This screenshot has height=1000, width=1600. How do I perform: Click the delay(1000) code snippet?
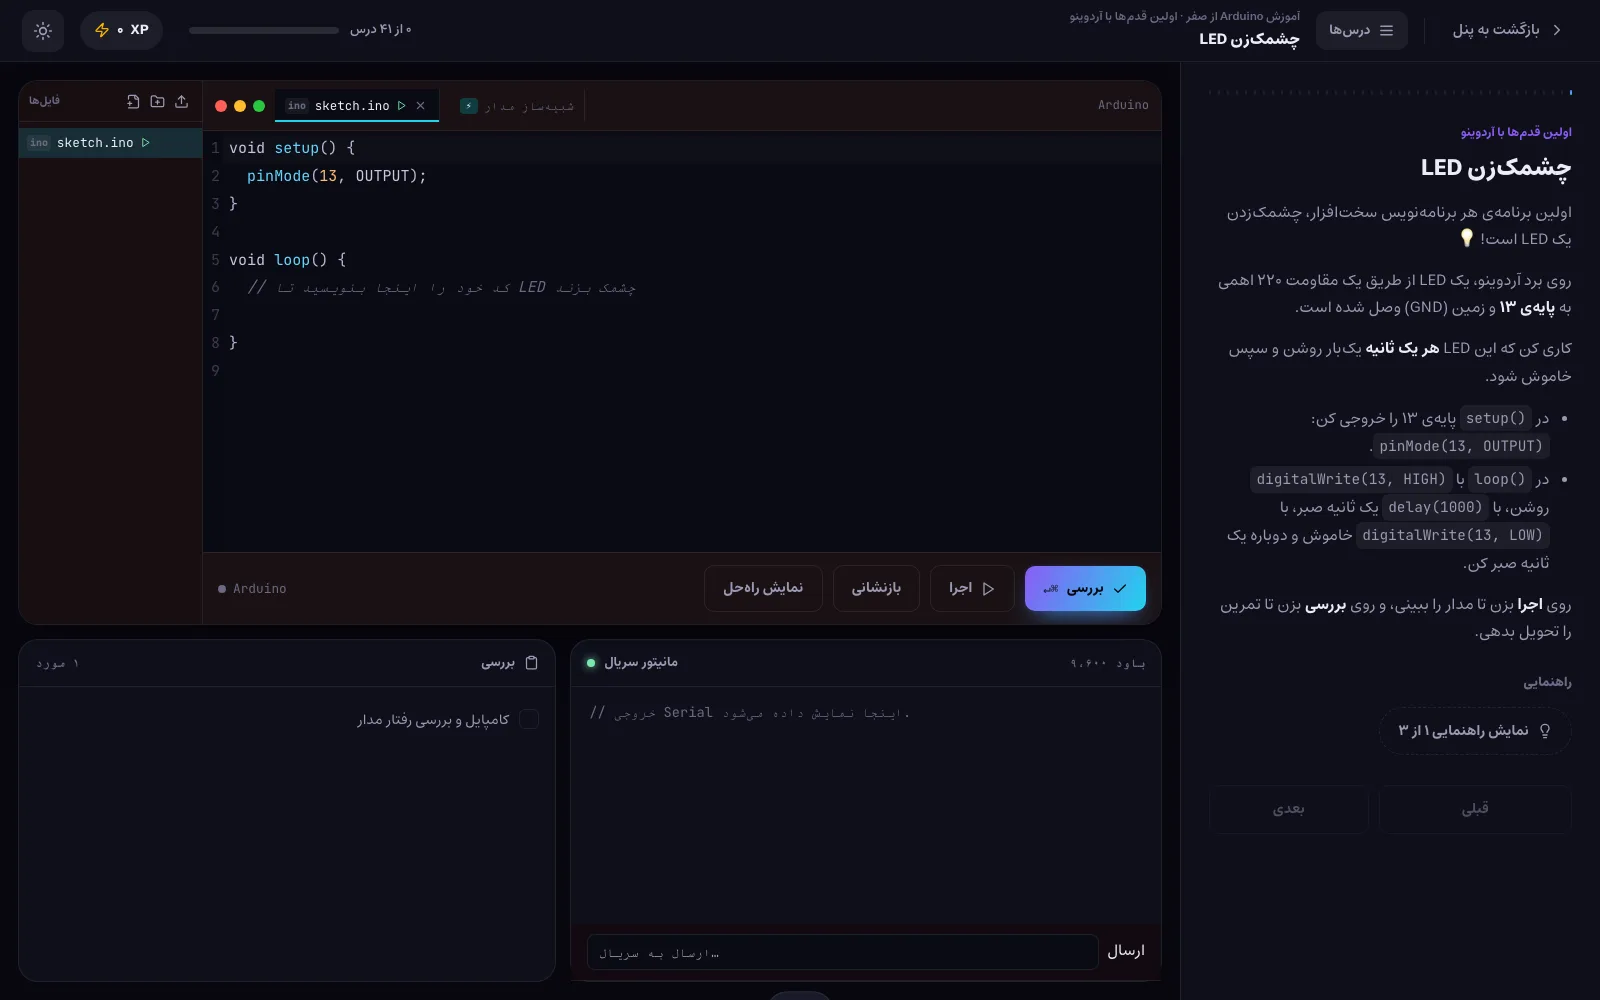pyautogui.click(x=1435, y=507)
